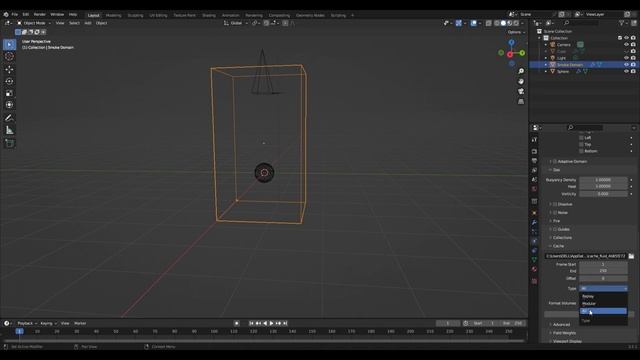Switch to the Modeling workspace tab
The width and height of the screenshot is (640, 360).
113,16
